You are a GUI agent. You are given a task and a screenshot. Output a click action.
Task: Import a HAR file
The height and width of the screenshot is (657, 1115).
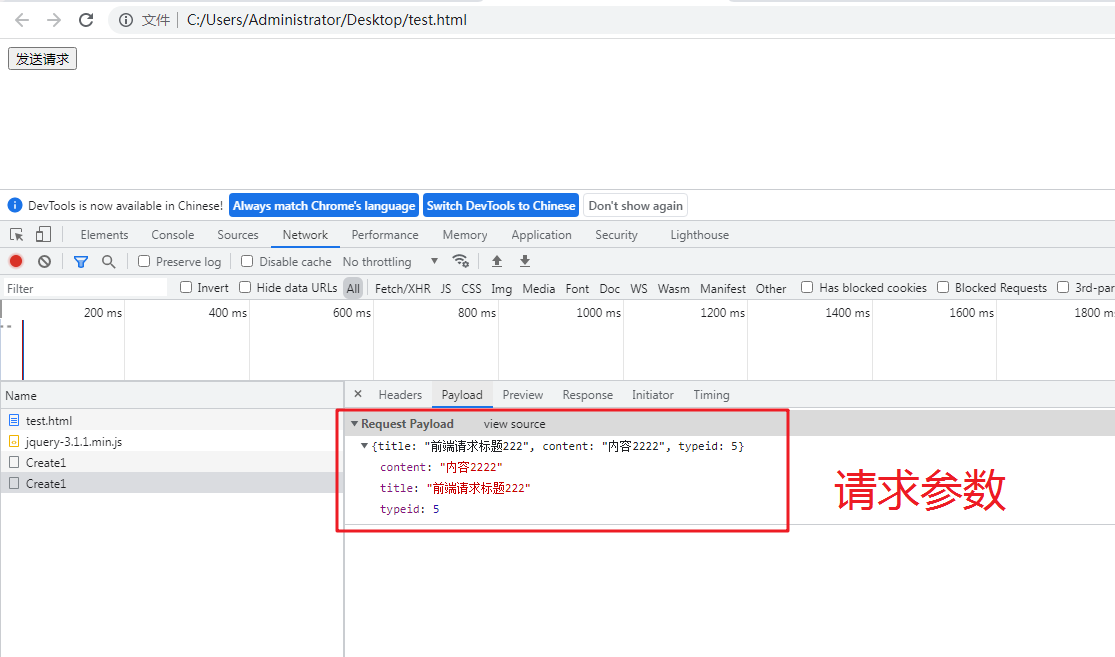point(496,261)
